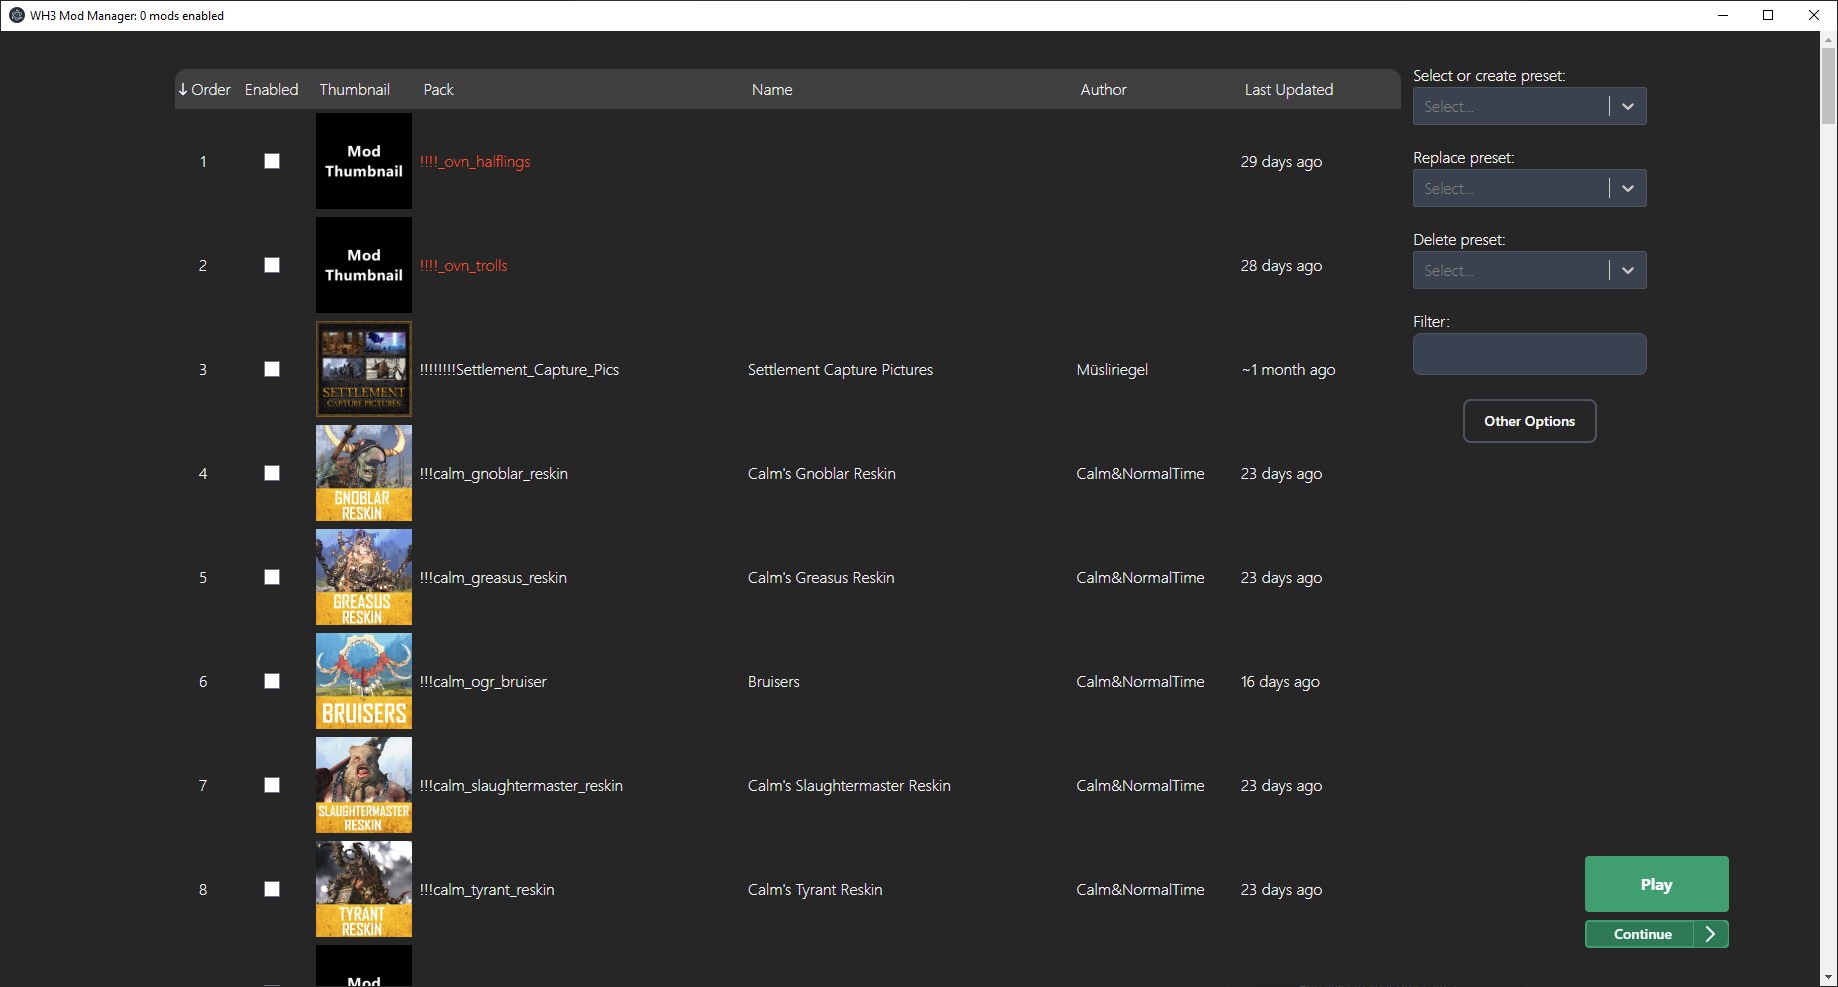Click the scrollbar down arrow

(x=1829, y=977)
